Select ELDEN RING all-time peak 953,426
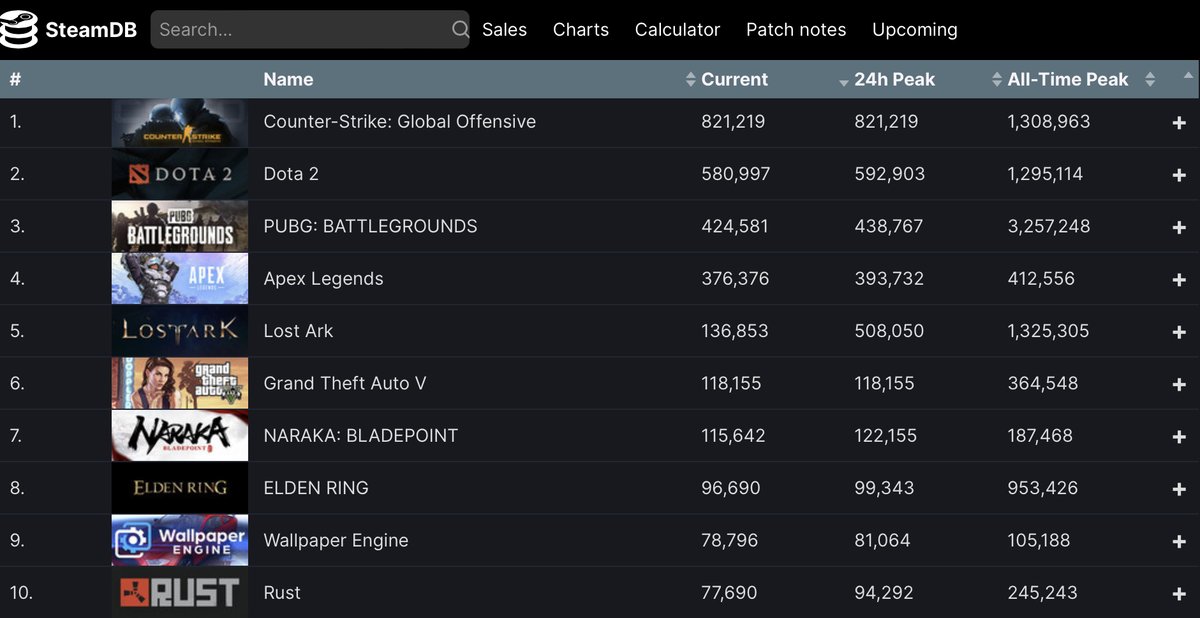 pos(1043,488)
